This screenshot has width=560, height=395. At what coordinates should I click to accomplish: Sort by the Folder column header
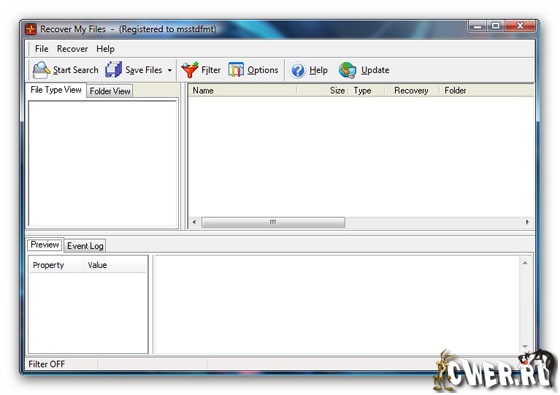click(x=487, y=91)
